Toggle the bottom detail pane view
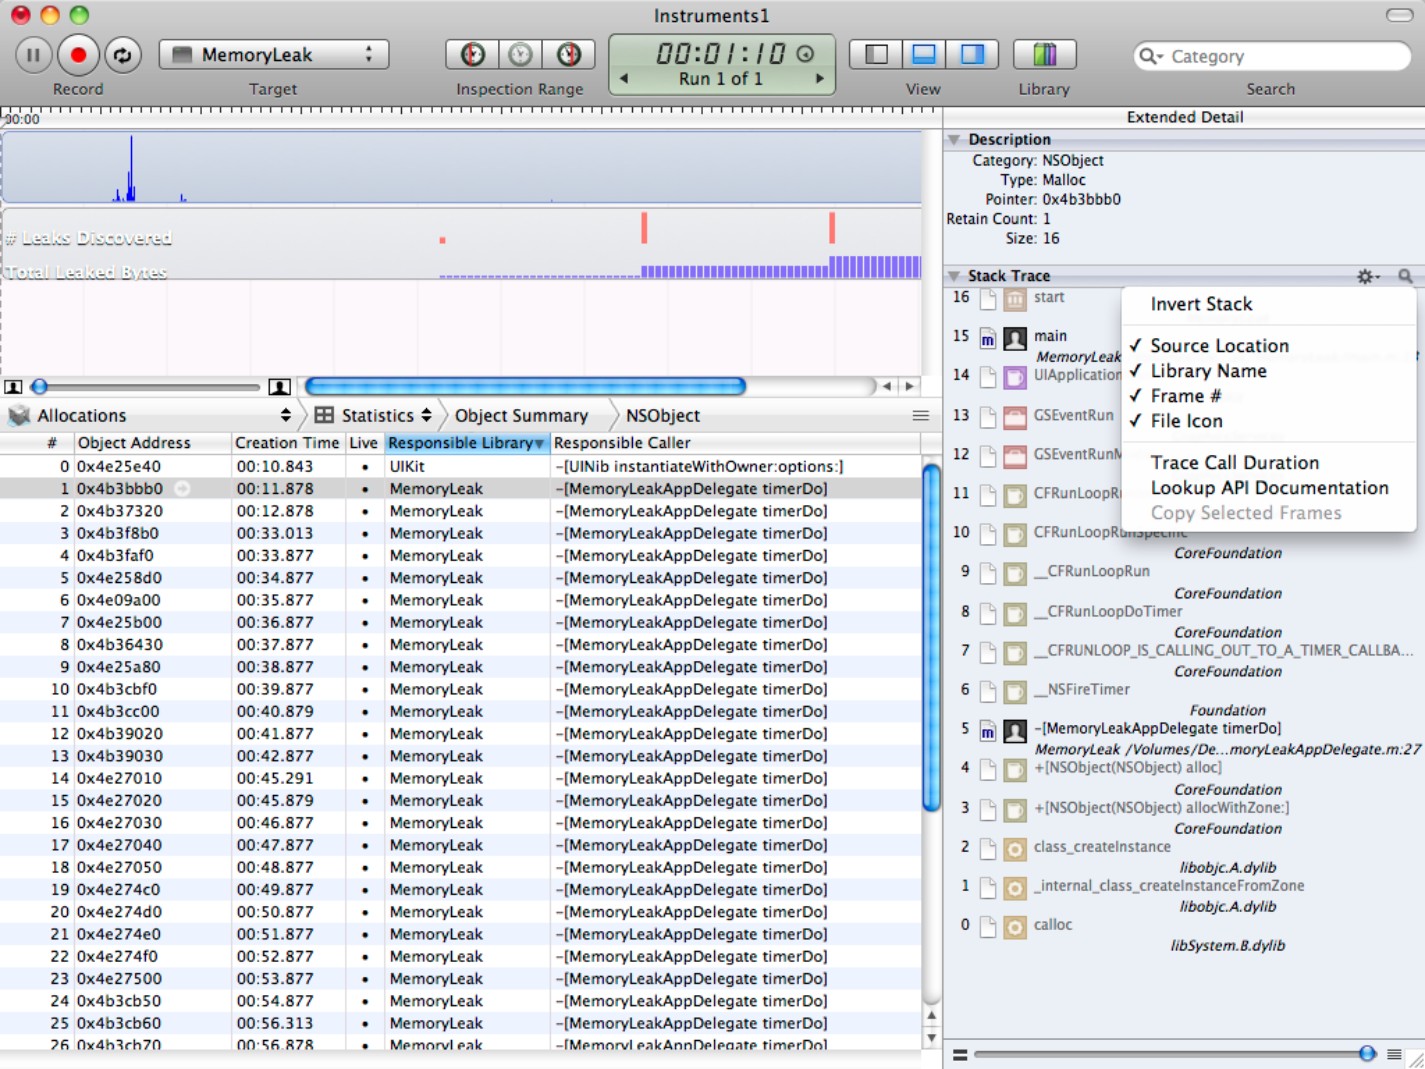 click(924, 54)
